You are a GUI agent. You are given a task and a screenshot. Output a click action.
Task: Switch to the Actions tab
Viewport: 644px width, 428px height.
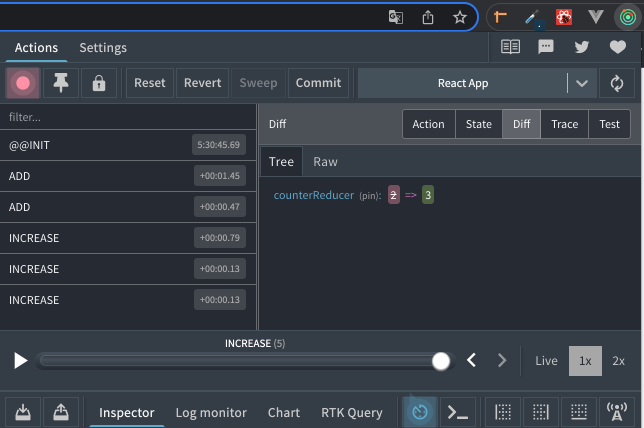click(x=36, y=48)
